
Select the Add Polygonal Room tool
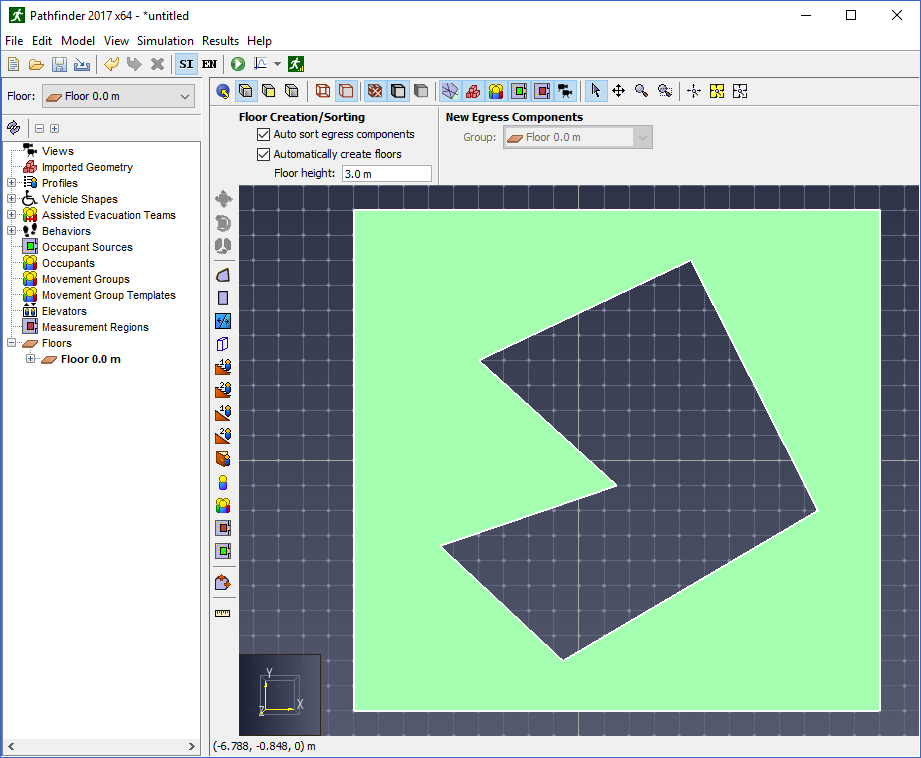point(223,275)
